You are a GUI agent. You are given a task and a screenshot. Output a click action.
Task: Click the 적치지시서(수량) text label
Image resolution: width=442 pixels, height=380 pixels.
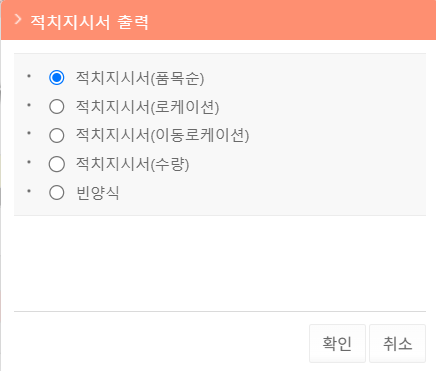click(x=132, y=164)
